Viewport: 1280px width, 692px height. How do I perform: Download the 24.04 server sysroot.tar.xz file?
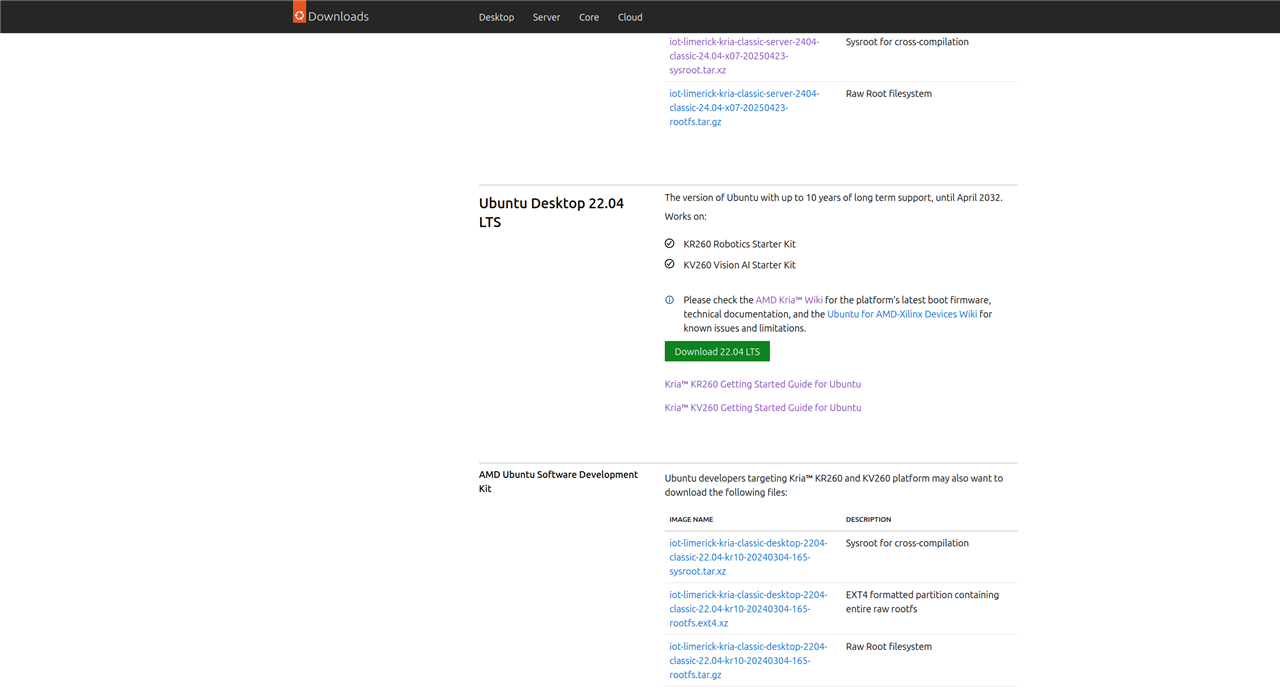pos(744,56)
